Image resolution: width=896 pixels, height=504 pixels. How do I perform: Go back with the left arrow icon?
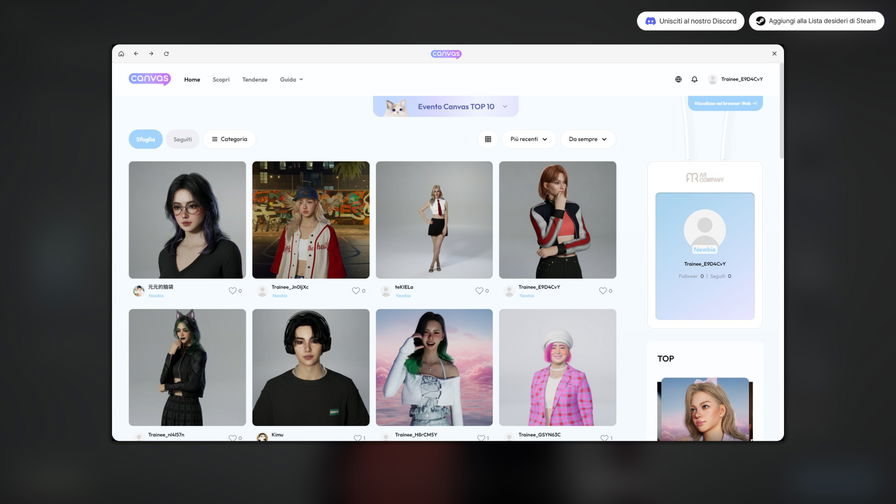pos(136,54)
